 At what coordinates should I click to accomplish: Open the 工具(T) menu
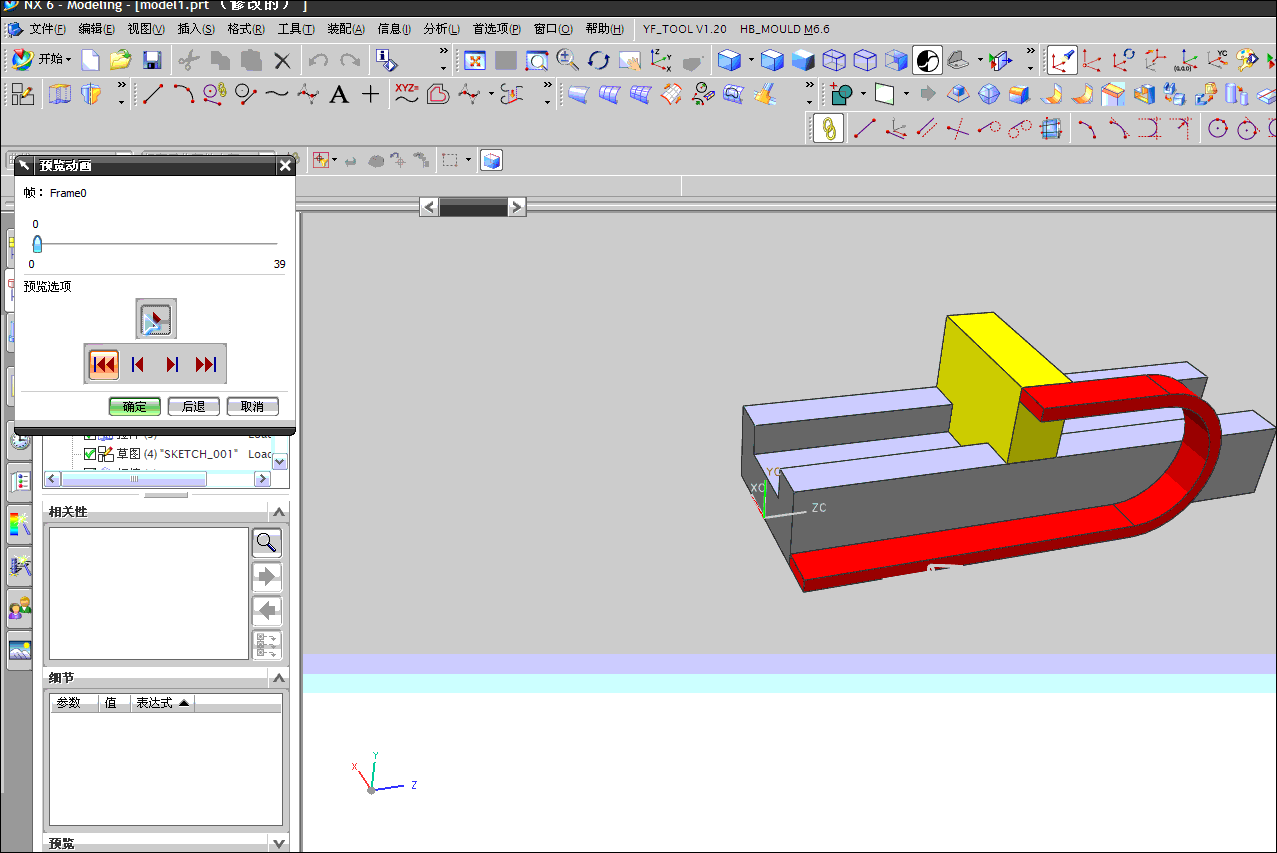click(x=296, y=29)
